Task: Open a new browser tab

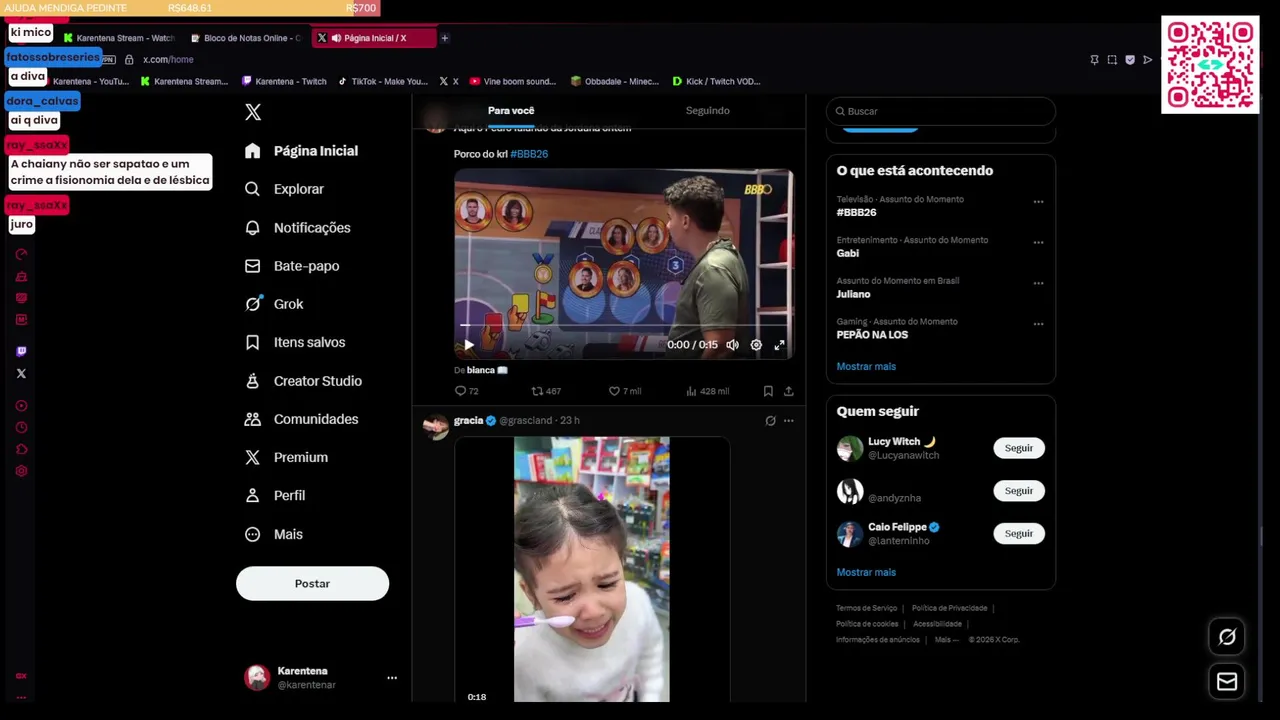Action: click(444, 38)
